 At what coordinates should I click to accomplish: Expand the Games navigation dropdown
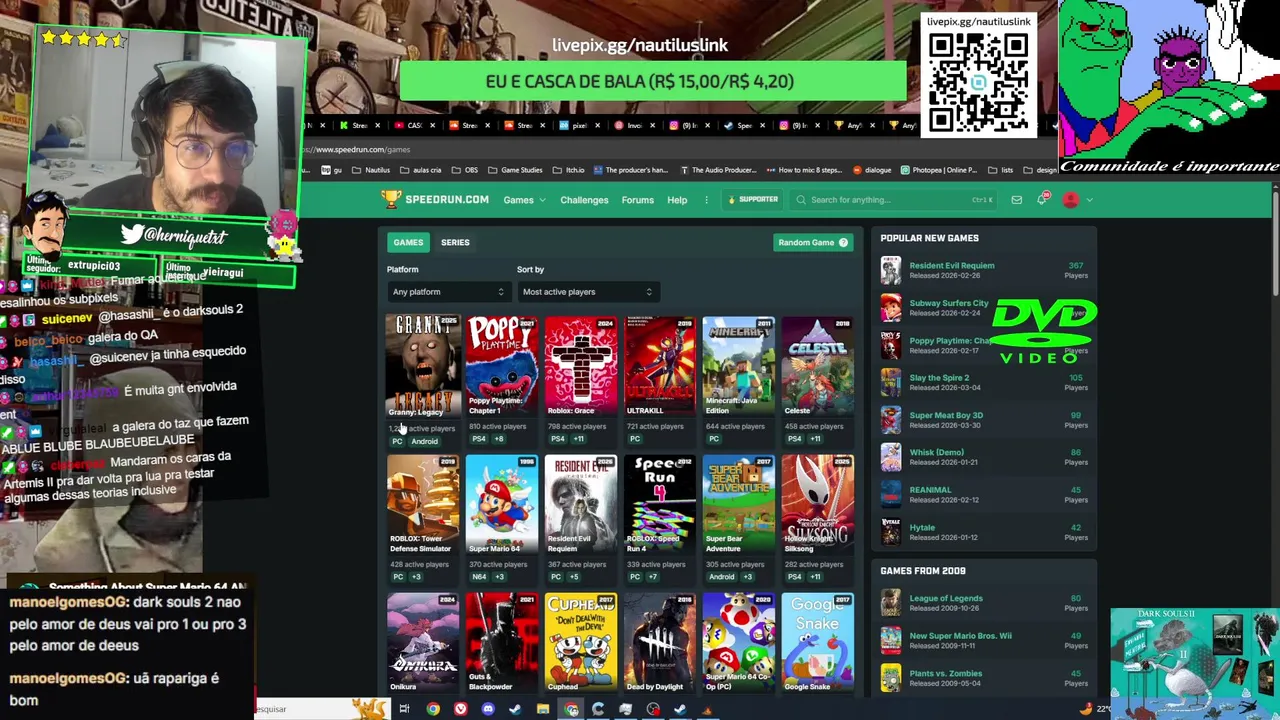click(x=524, y=200)
